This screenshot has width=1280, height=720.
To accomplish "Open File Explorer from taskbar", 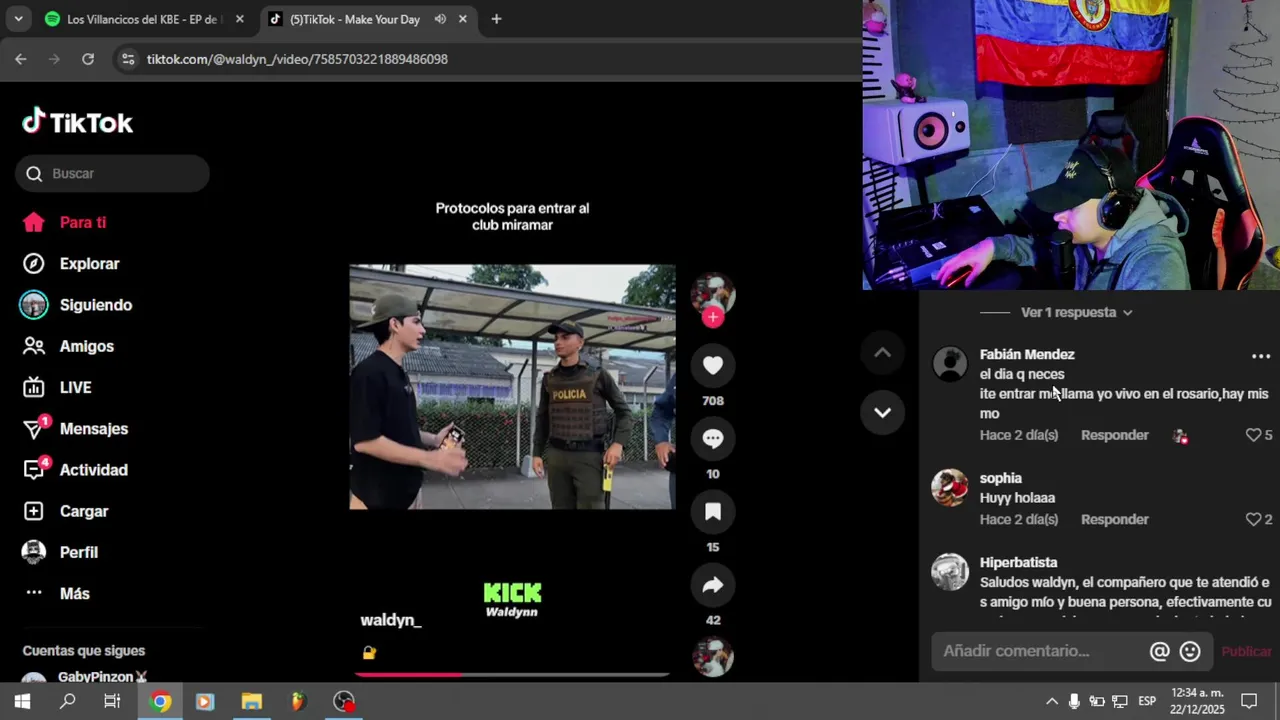I will pyautogui.click(x=251, y=702).
